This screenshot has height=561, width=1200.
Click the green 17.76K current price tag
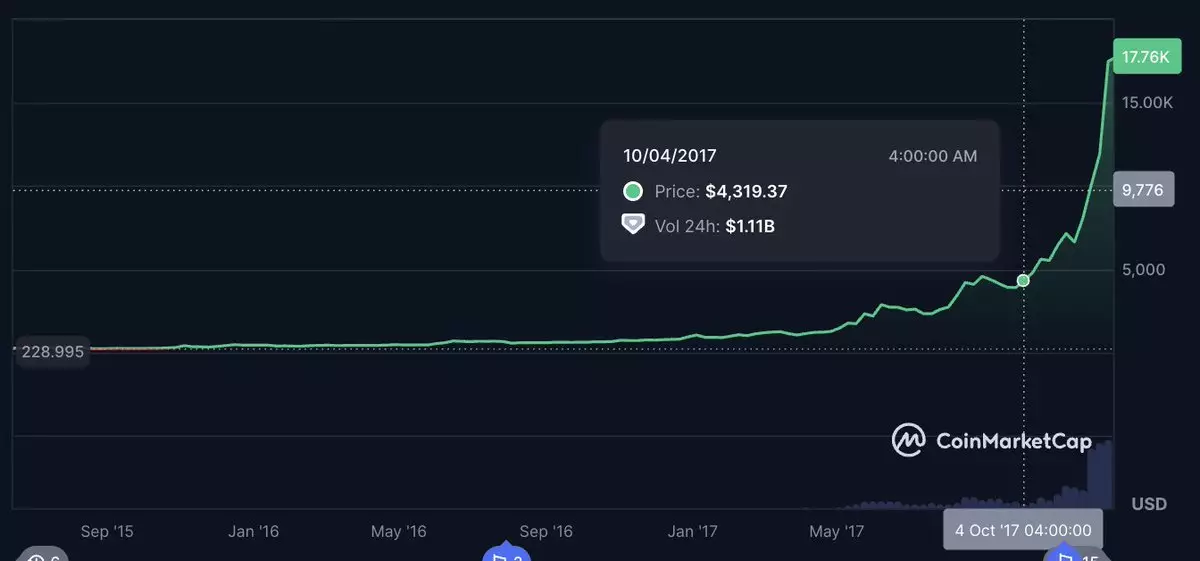(1145, 57)
